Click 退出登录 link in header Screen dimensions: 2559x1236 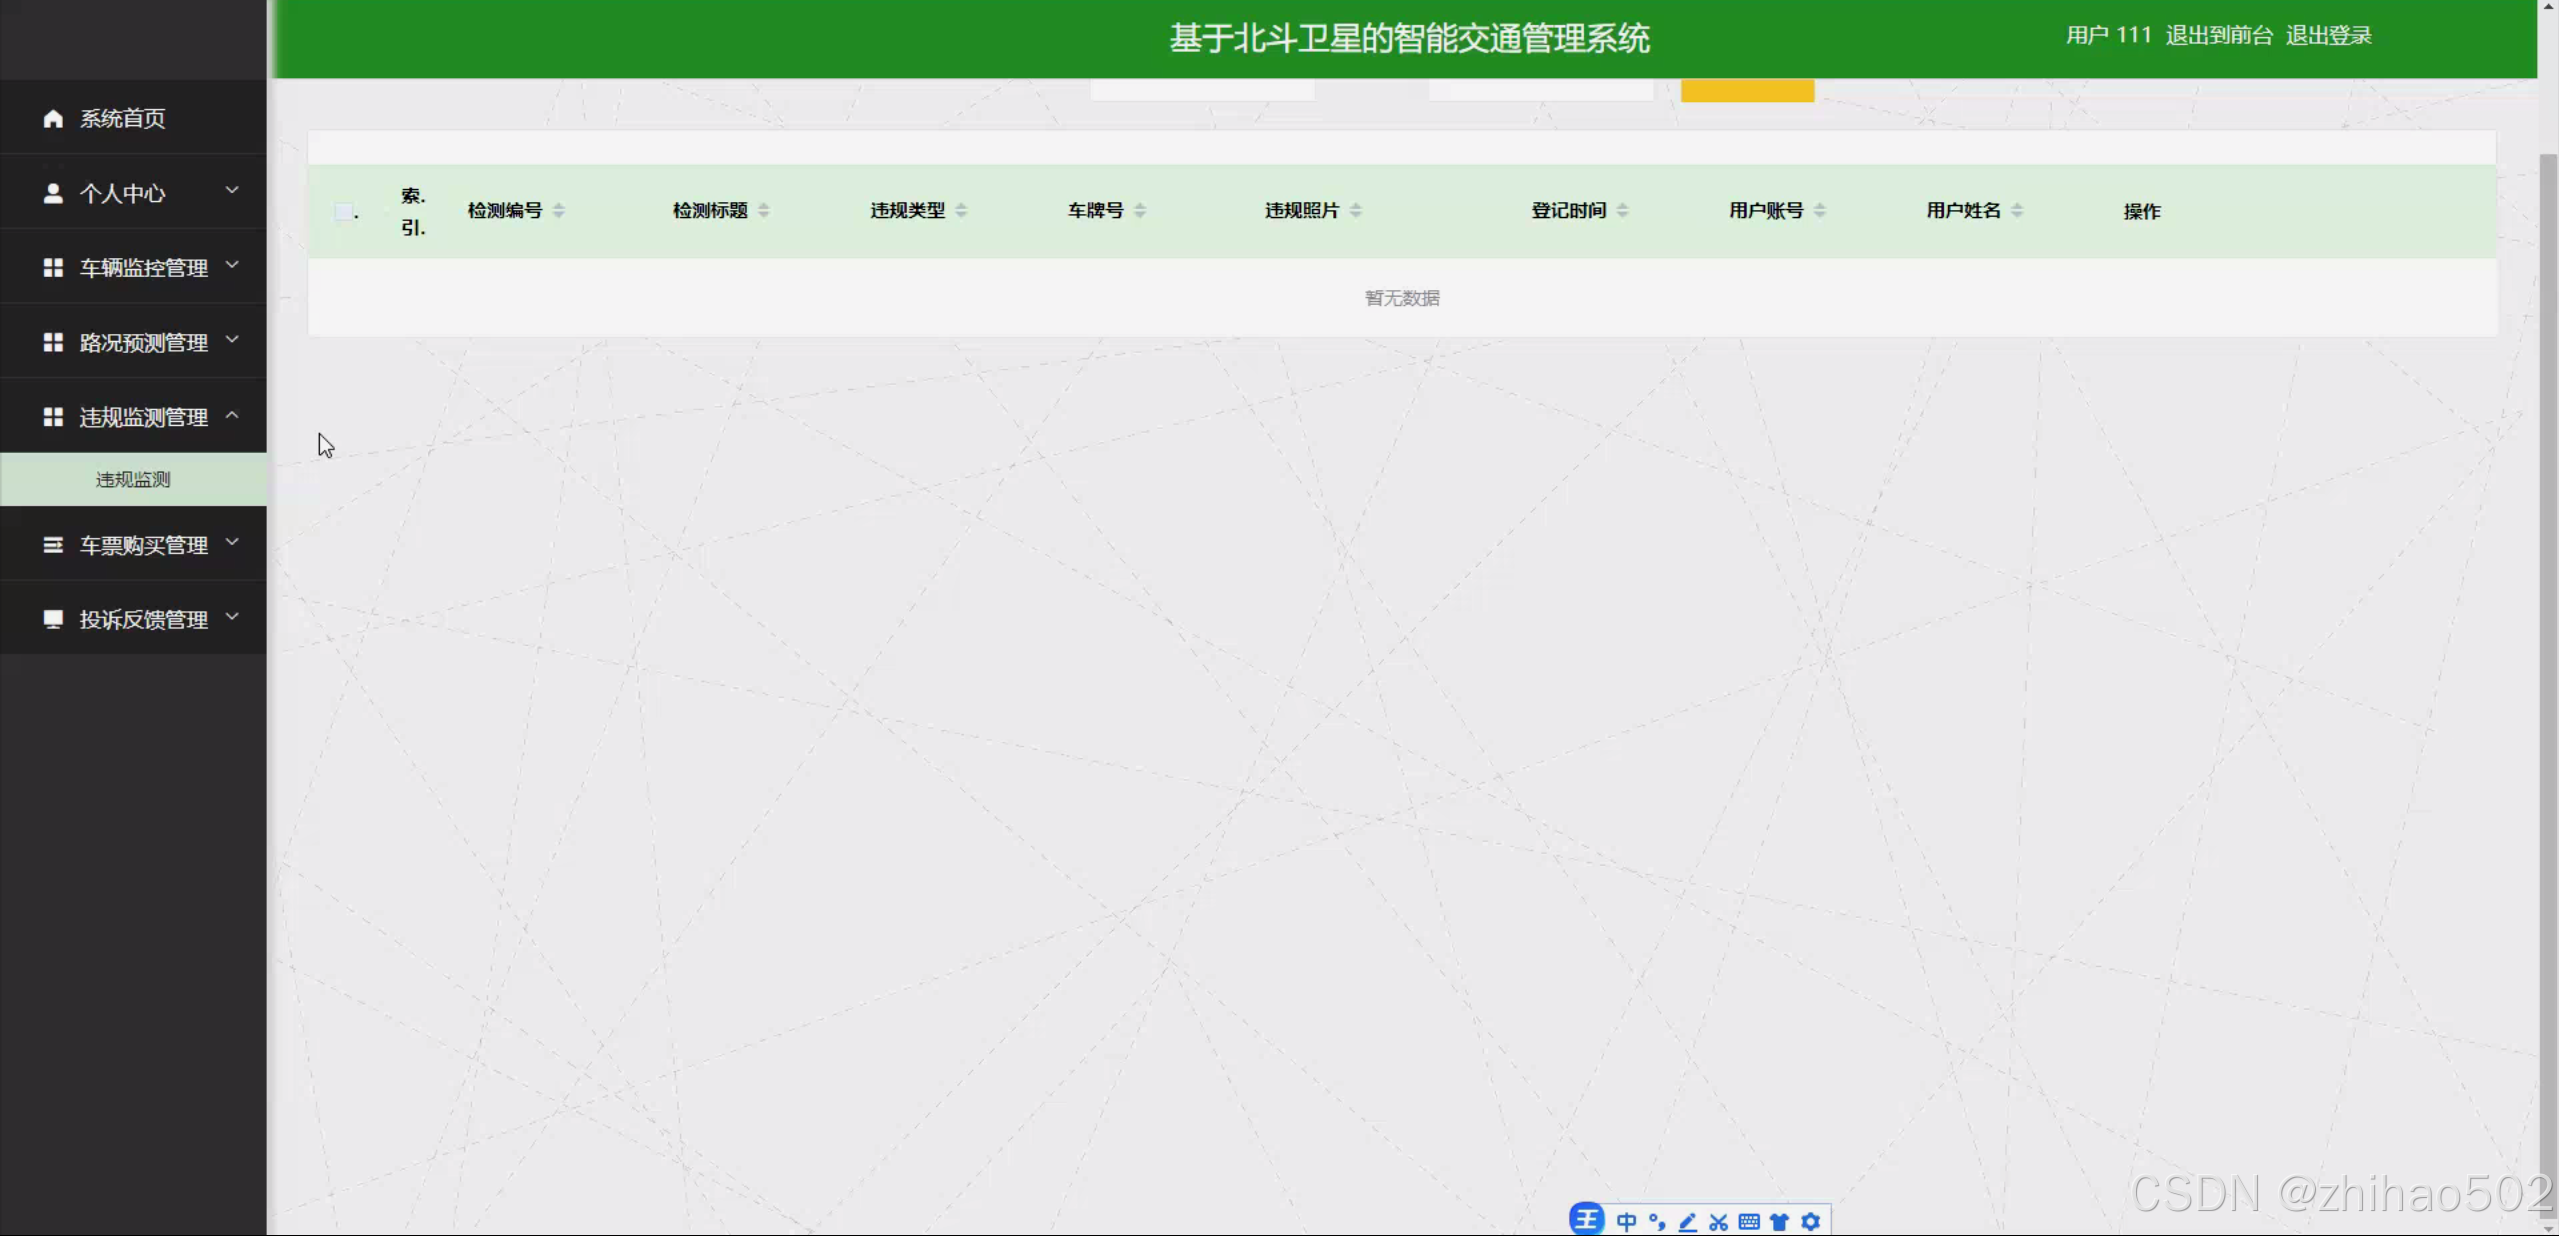[x=2328, y=35]
